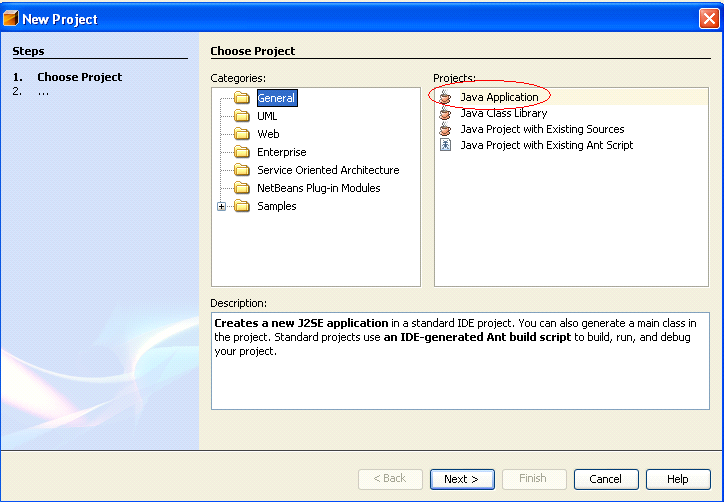Click the NetBeans Plug-in Modules folder icon
This screenshot has height=503, width=725.
click(242, 188)
